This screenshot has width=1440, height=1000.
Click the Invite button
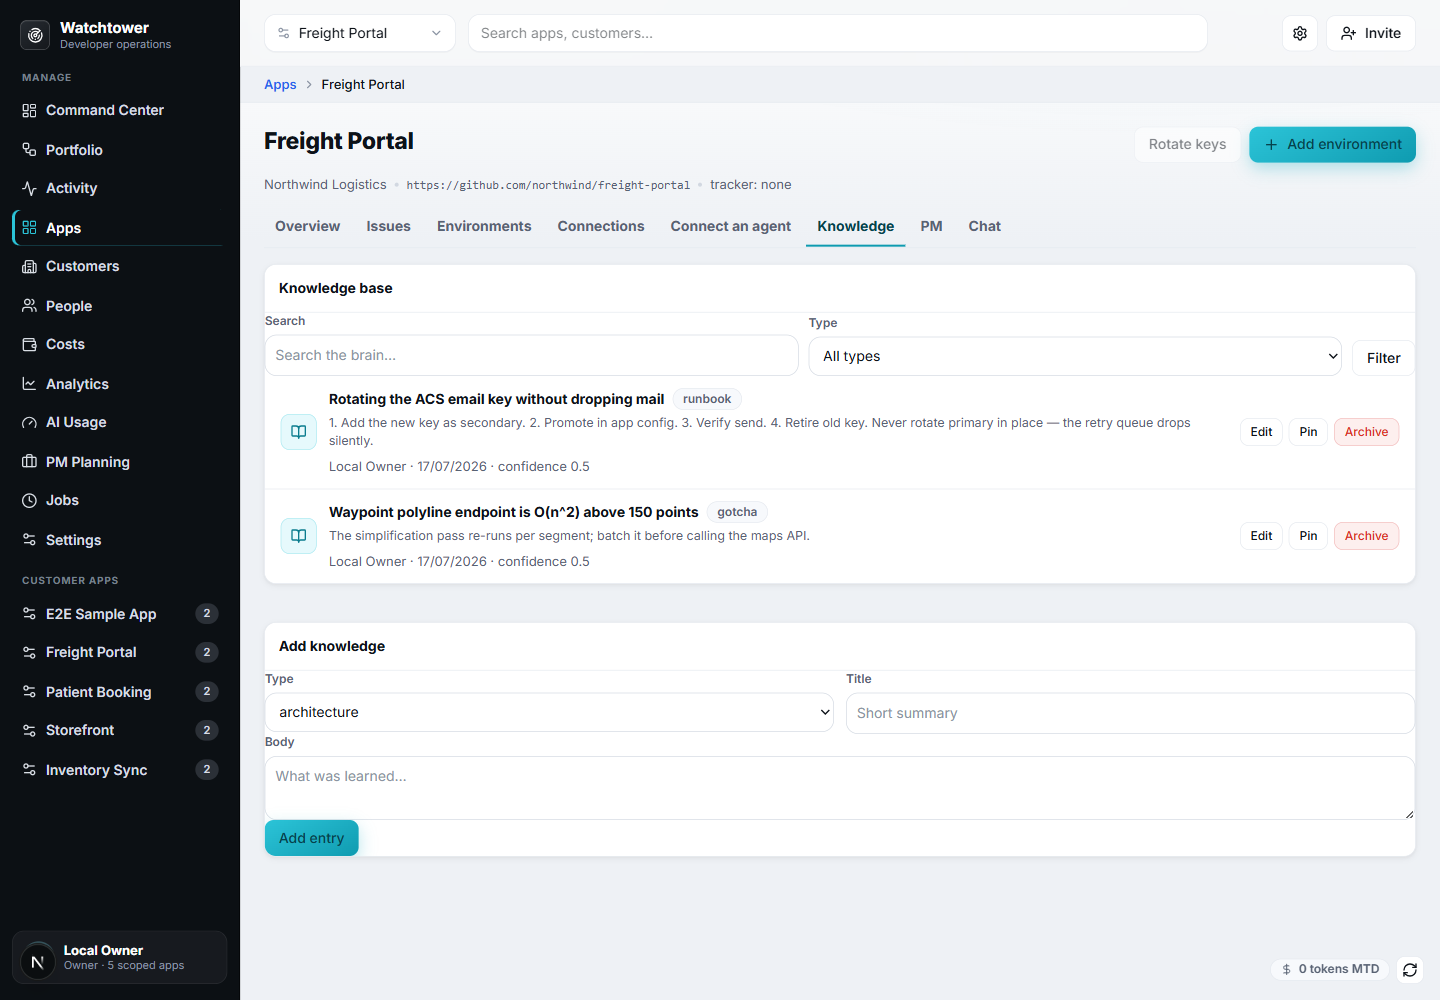tap(1371, 33)
